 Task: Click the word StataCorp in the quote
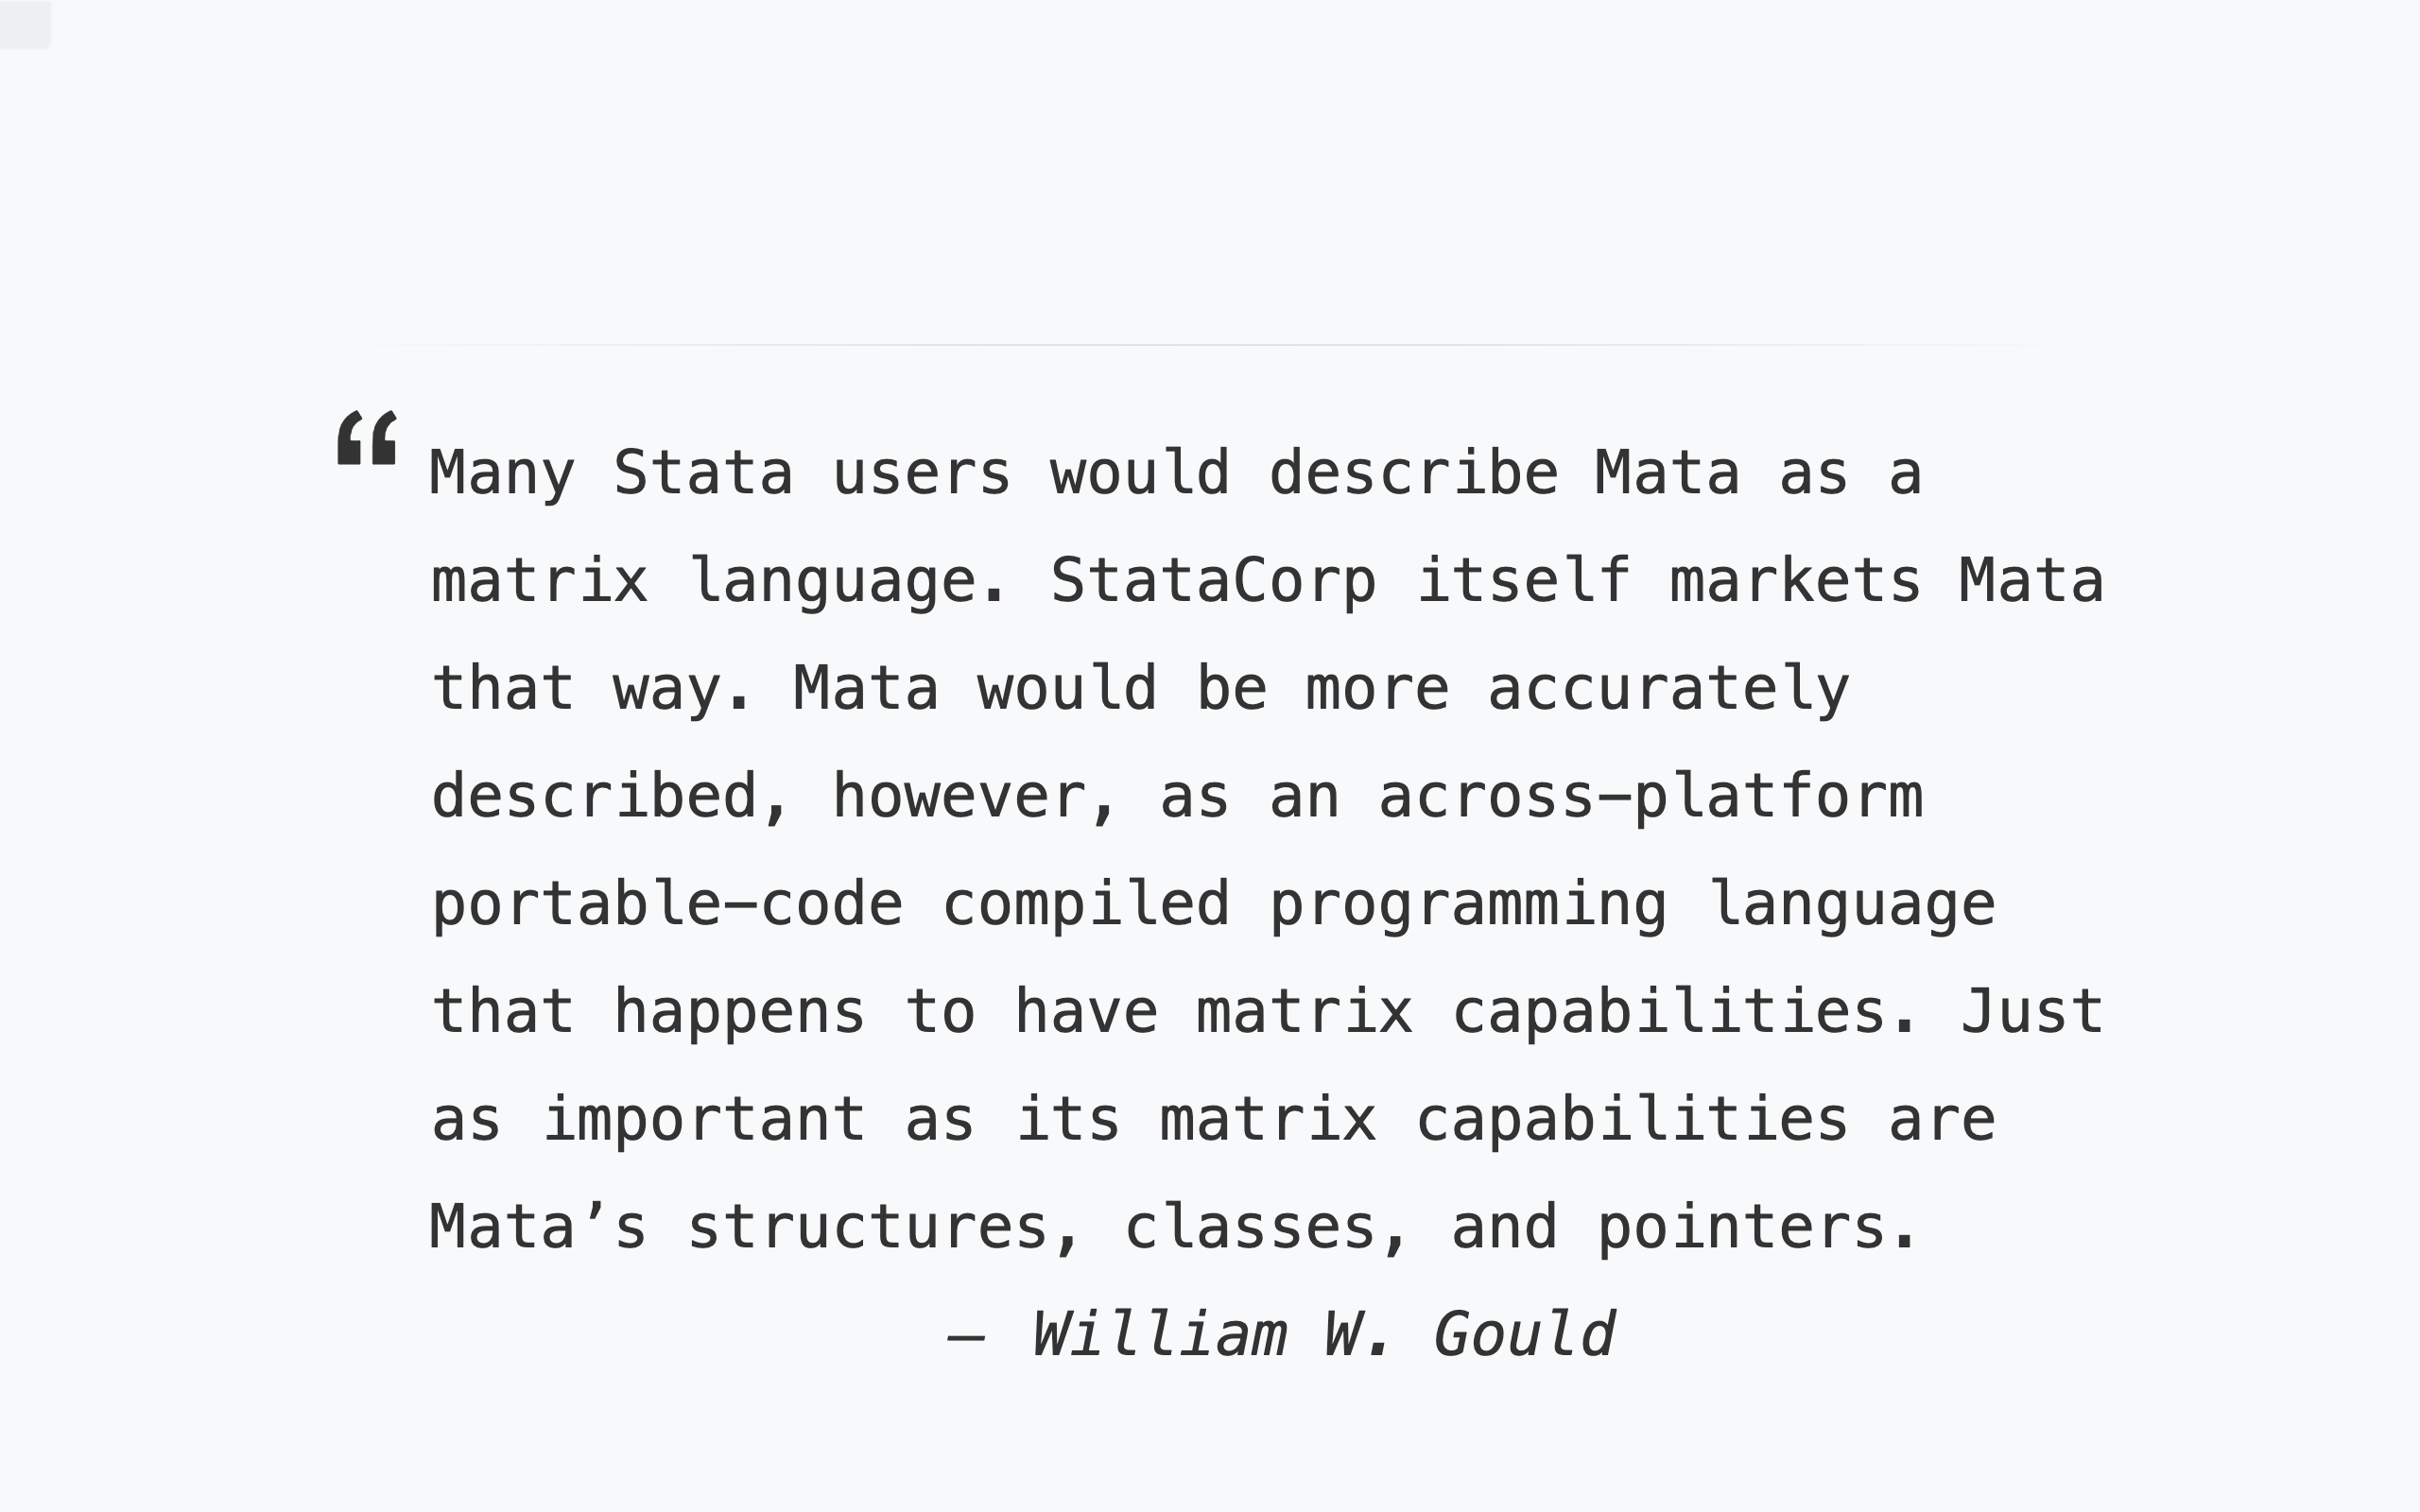(x=1213, y=580)
